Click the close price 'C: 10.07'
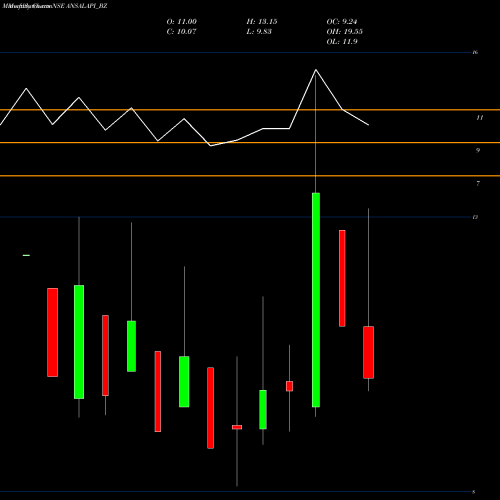 pyautogui.click(x=181, y=32)
